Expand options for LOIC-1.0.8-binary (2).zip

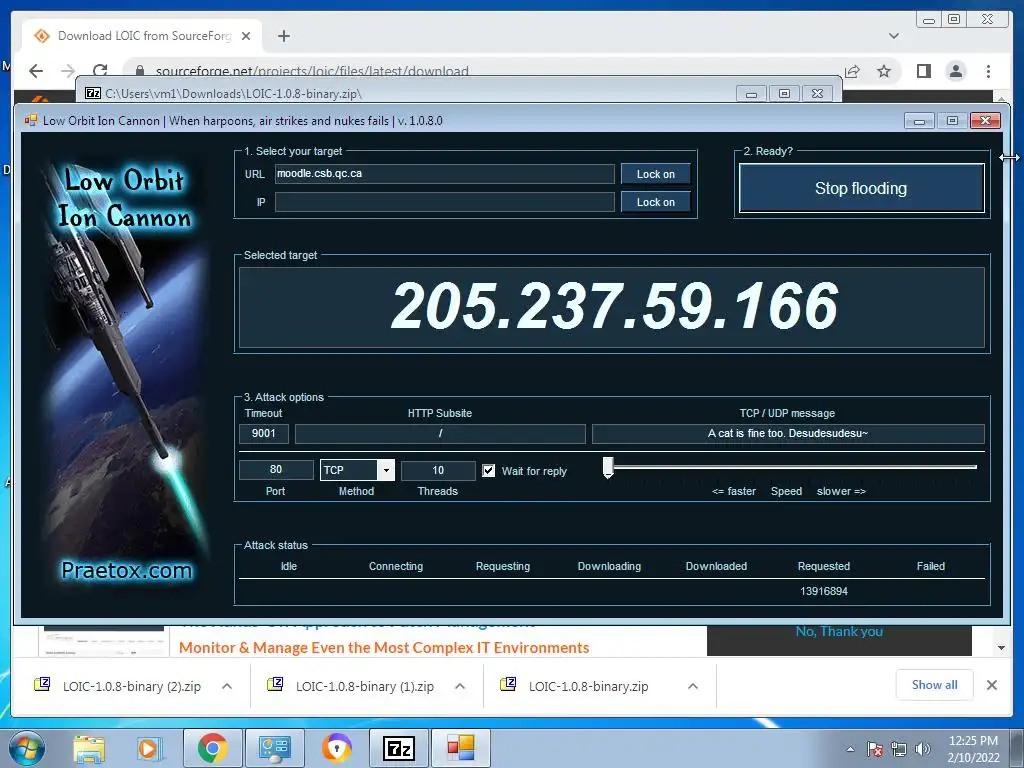227,686
